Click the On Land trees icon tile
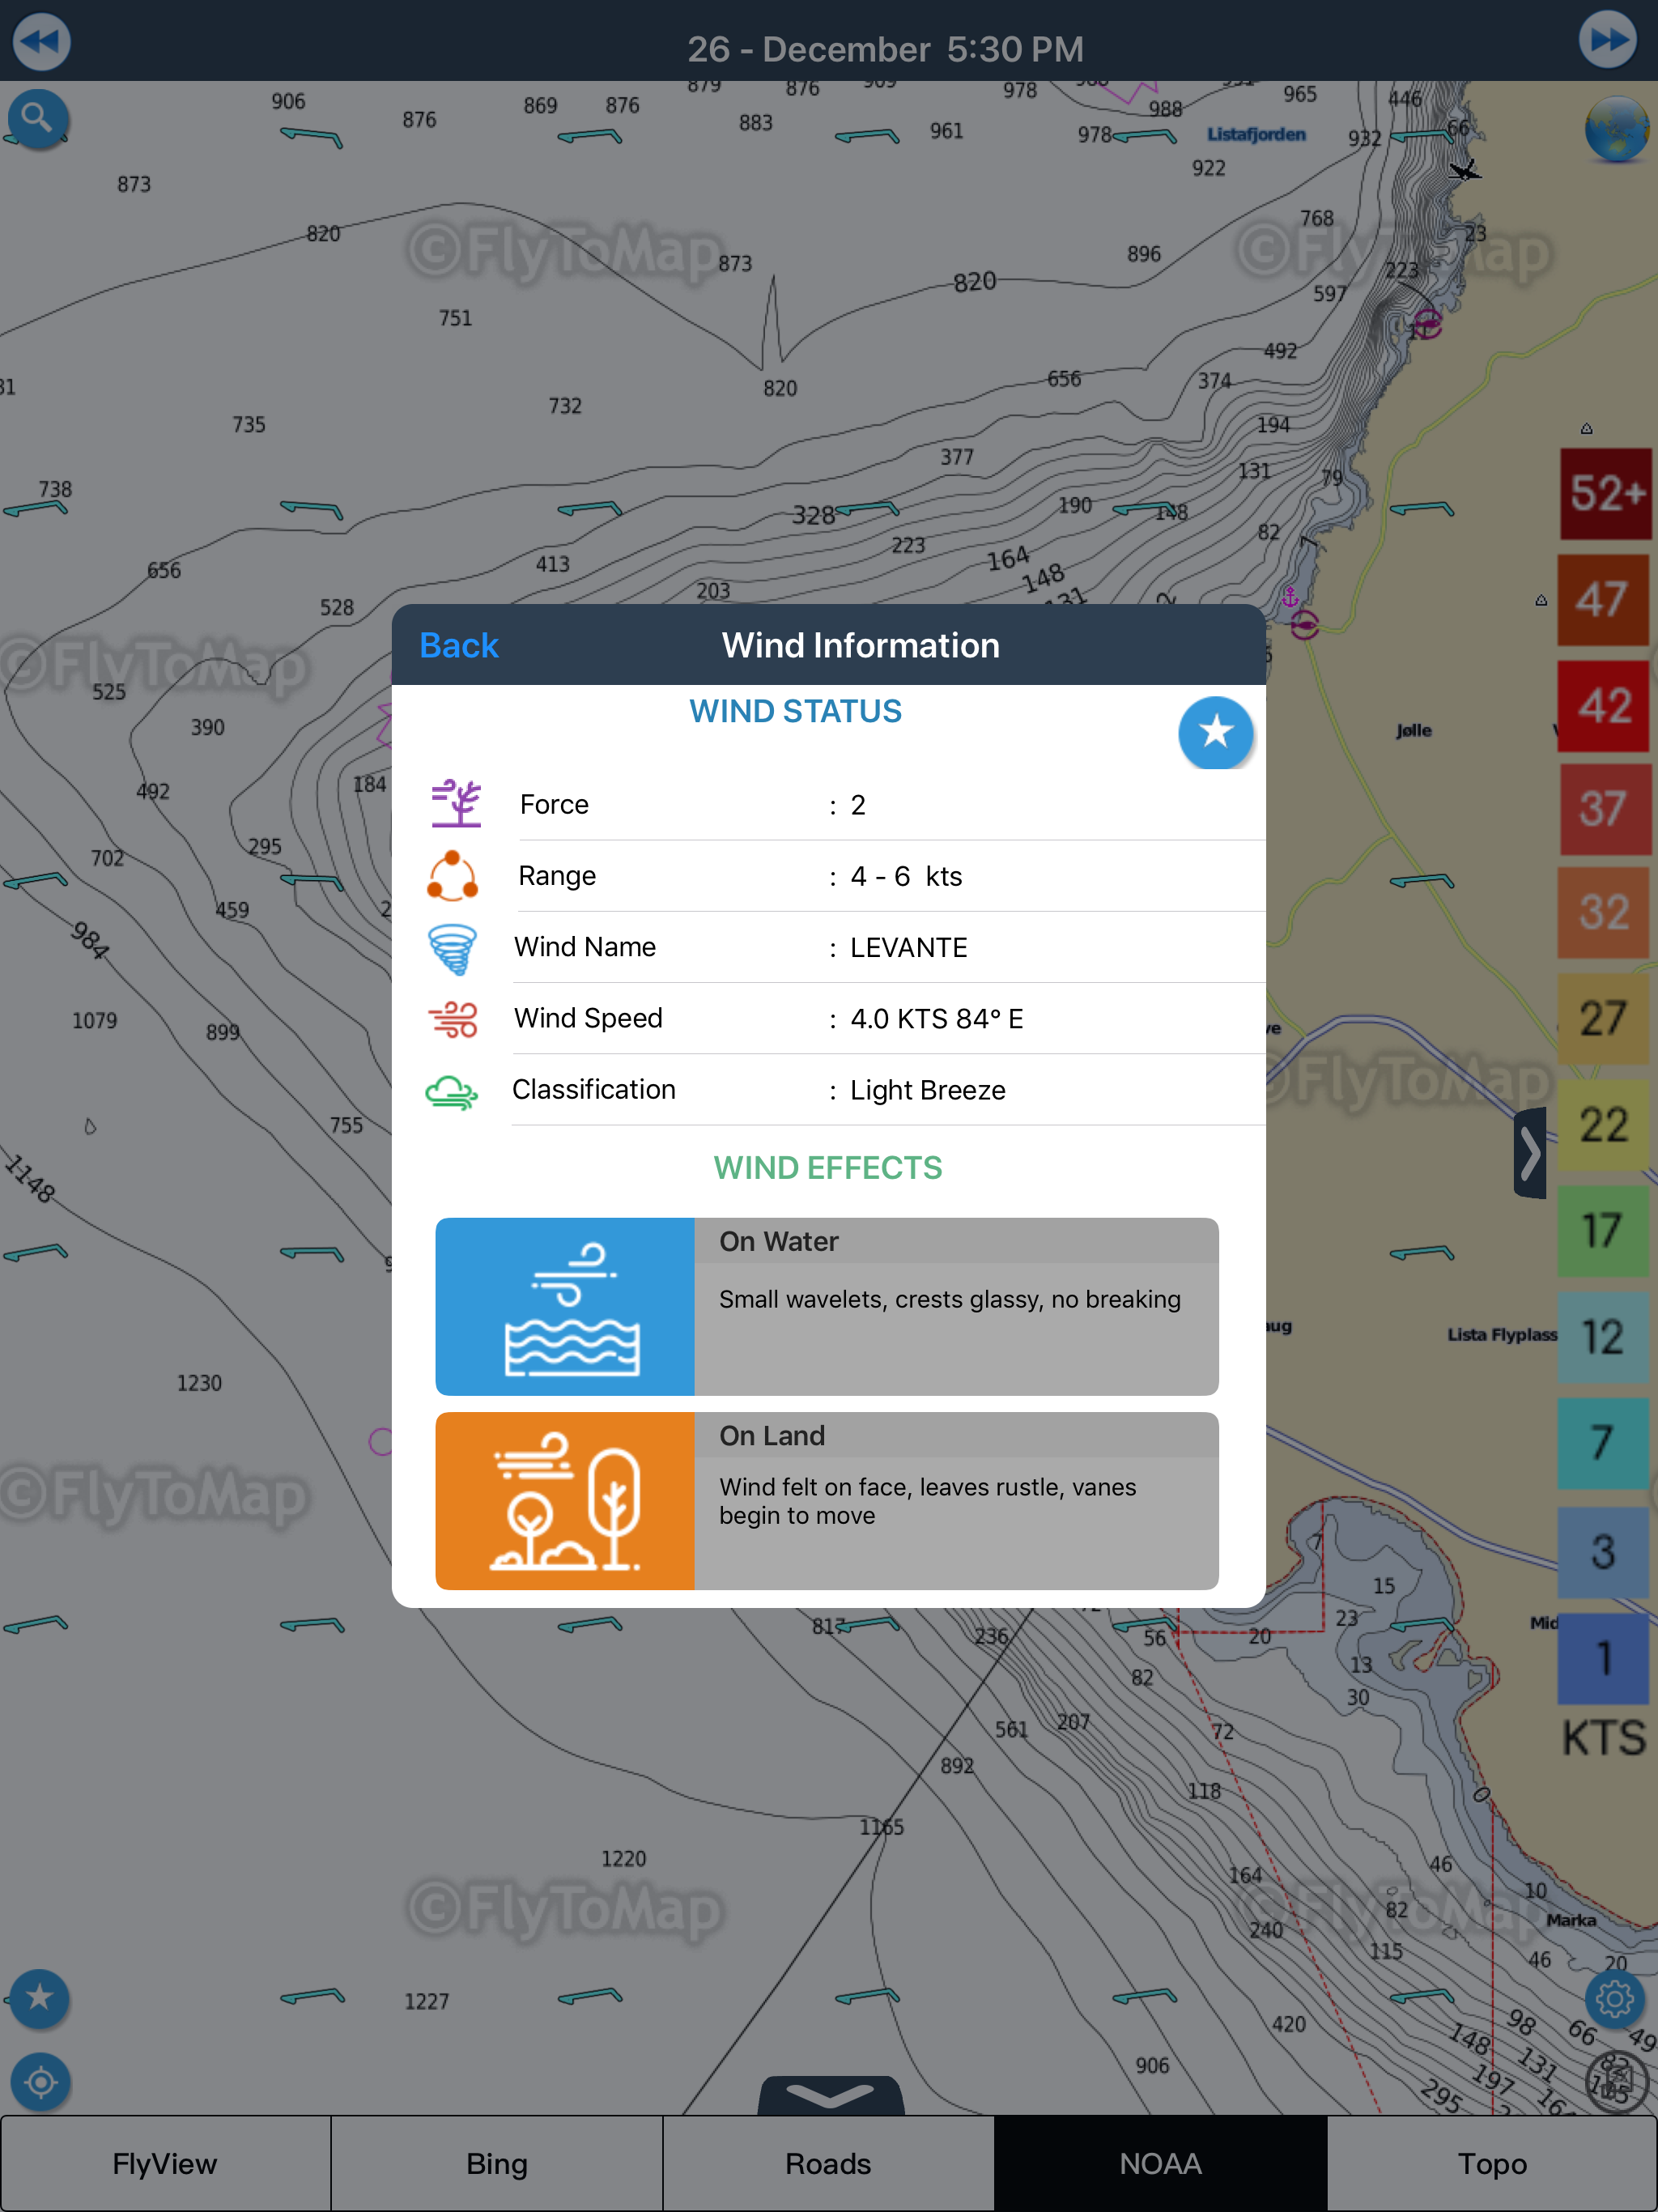Viewport: 1658px width, 2212px height. 565,1500
